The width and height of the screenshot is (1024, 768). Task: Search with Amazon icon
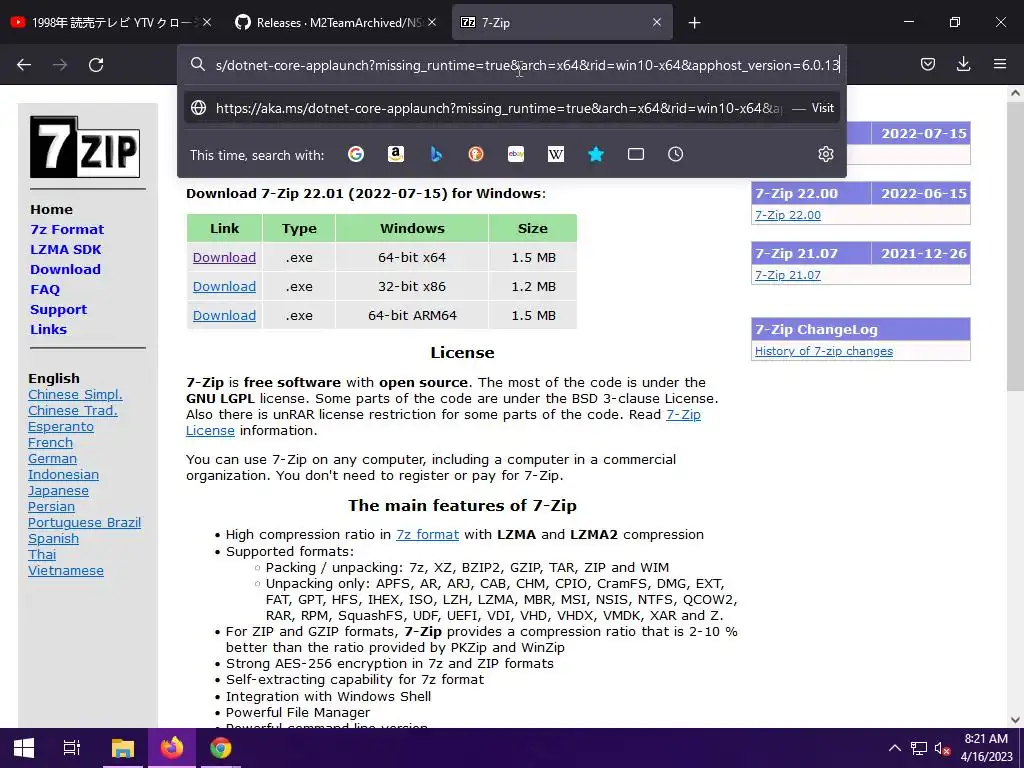pyautogui.click(x=396, y=154)
